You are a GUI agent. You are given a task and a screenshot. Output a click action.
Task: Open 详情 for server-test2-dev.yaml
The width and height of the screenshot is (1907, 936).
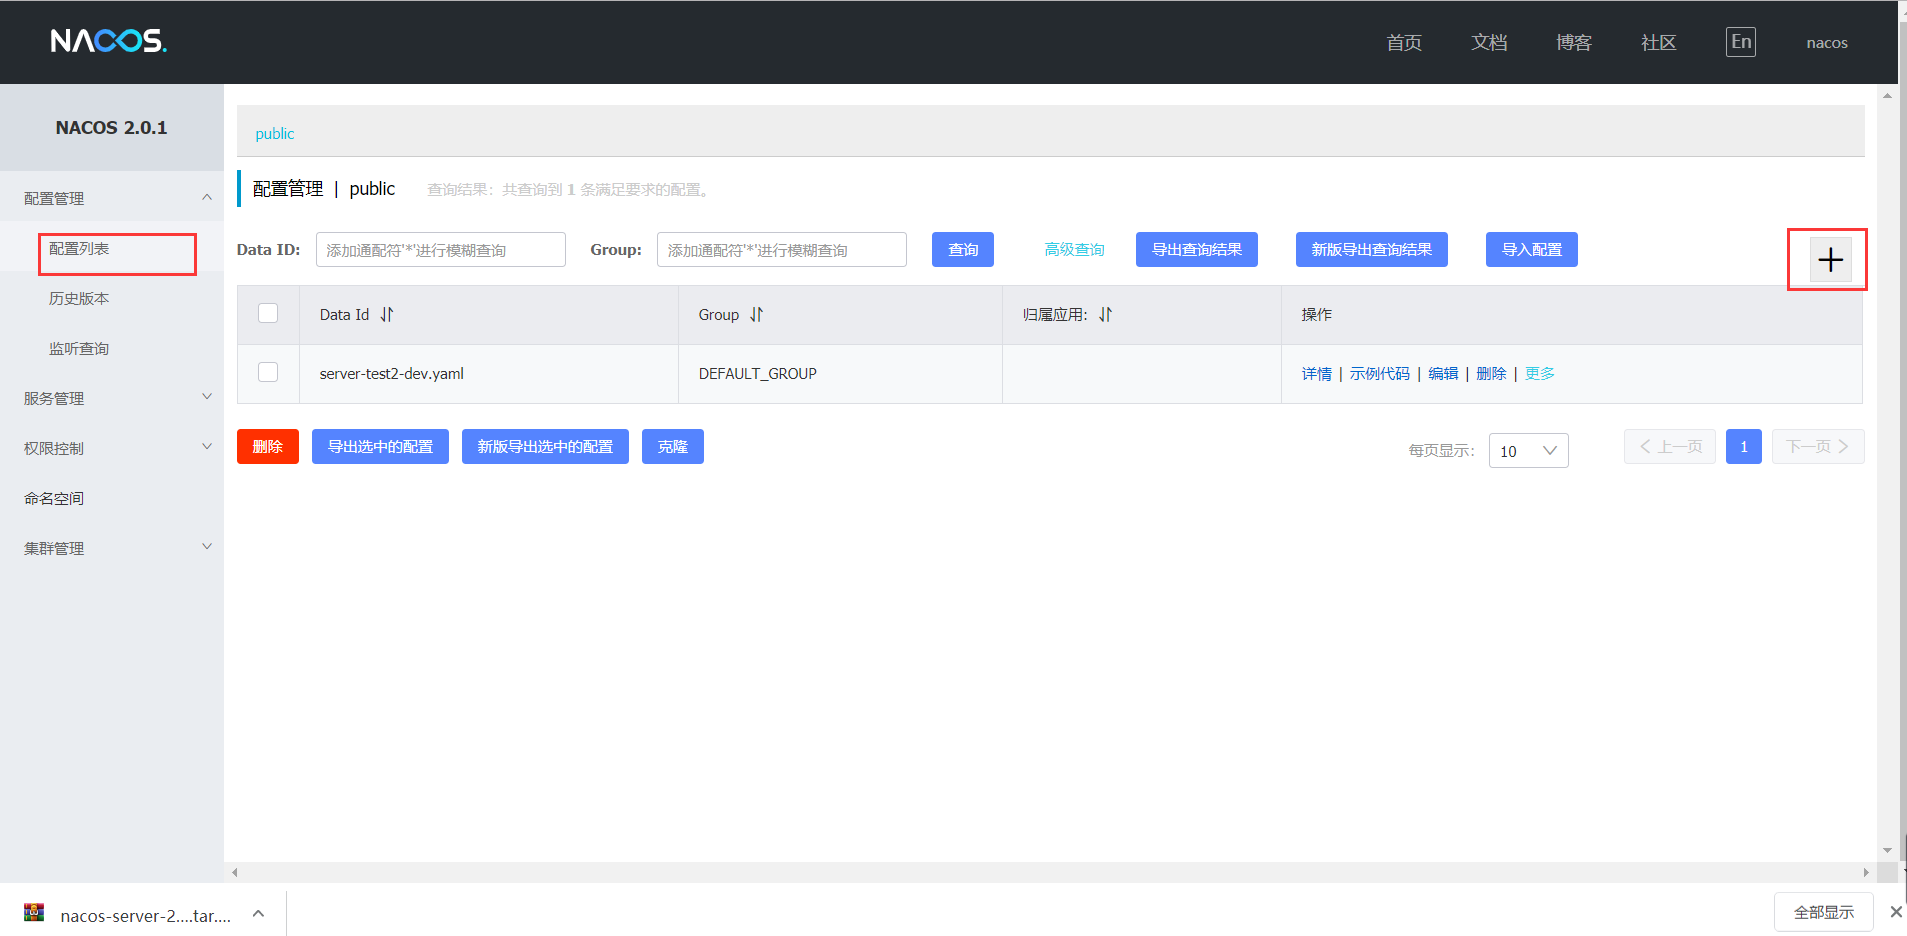coord(1317,373)
